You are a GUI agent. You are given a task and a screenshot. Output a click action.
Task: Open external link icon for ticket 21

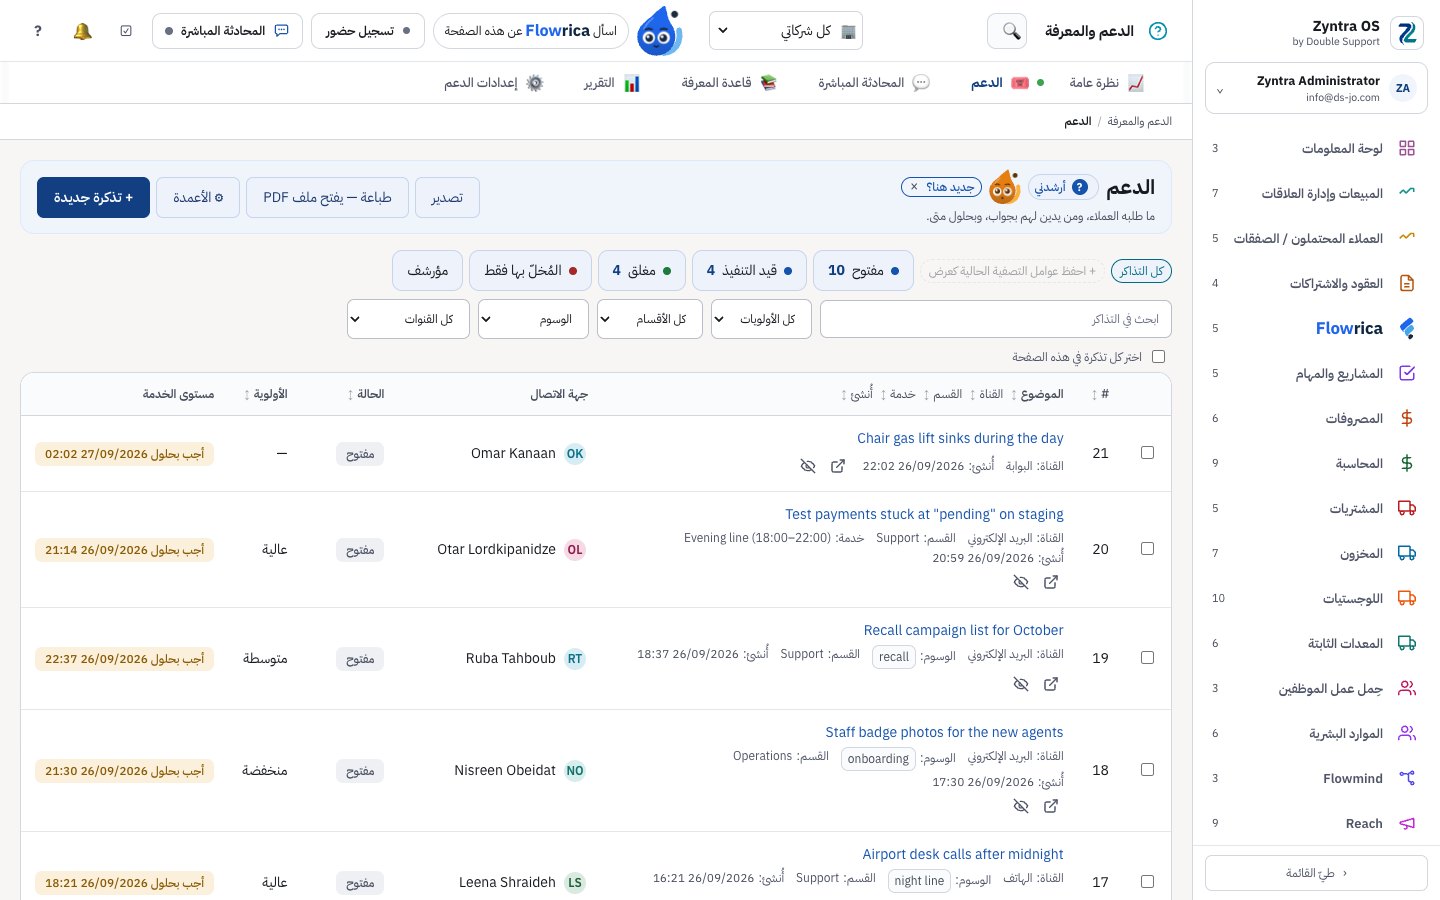click(838, 466)
